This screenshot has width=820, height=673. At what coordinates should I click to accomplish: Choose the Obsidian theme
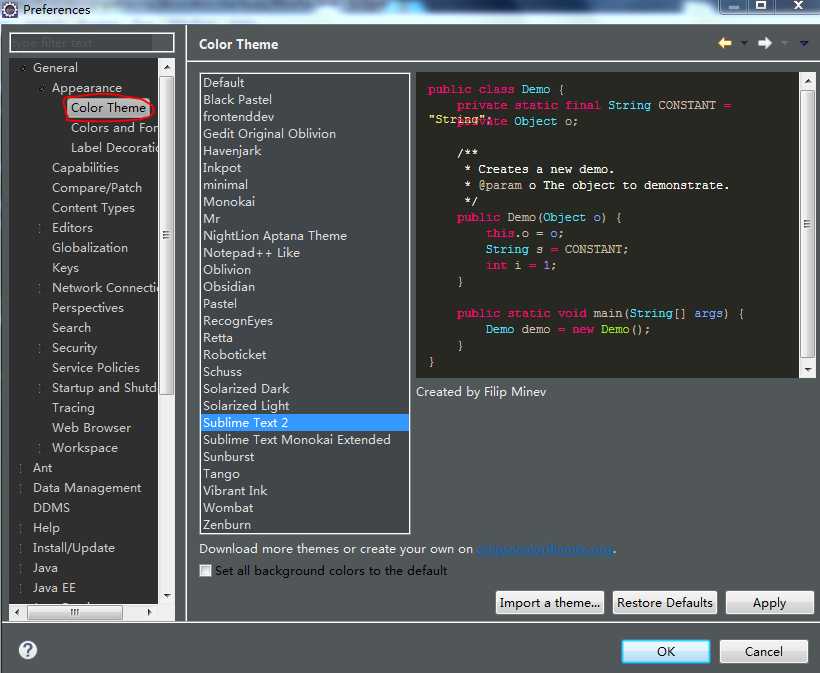[x=305, y=287]
